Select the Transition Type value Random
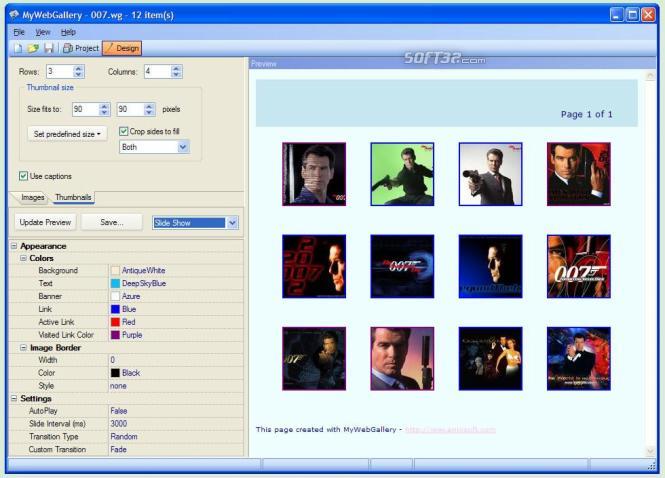665x478 pixels. click(x=124, y=436)
